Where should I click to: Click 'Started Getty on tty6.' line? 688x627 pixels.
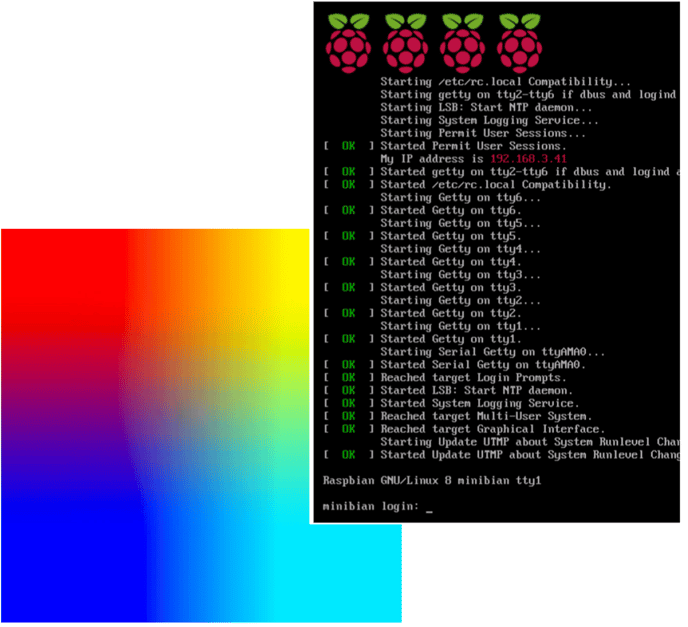(451, 211)
